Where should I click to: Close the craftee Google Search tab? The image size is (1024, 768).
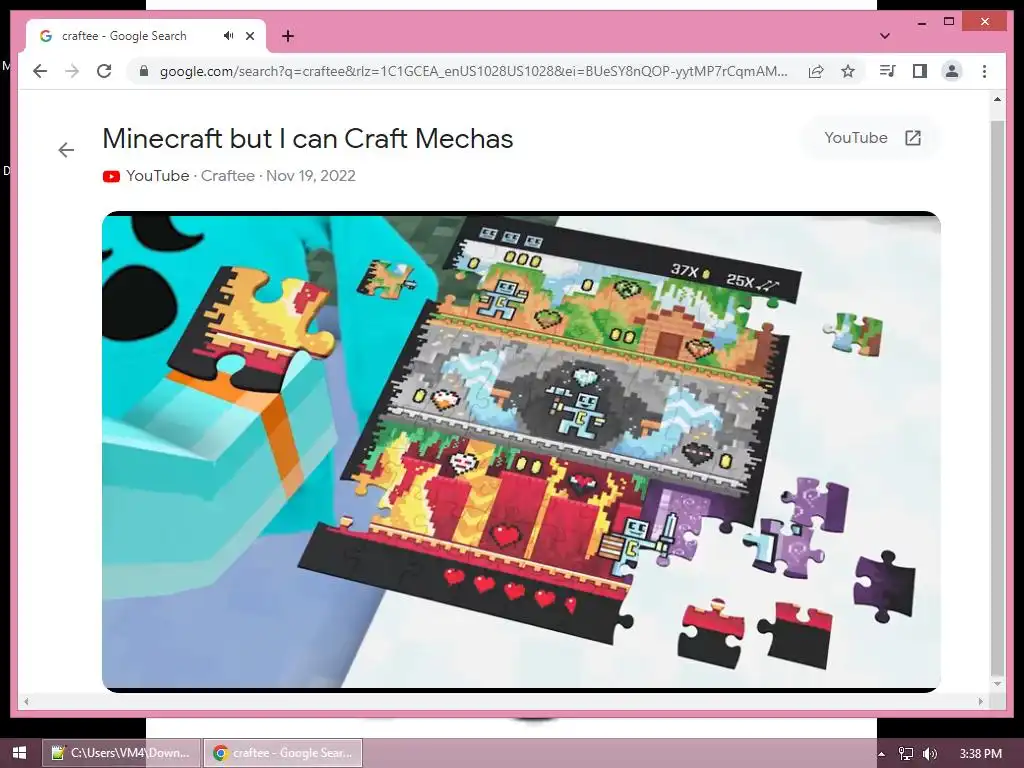(249, 36)
